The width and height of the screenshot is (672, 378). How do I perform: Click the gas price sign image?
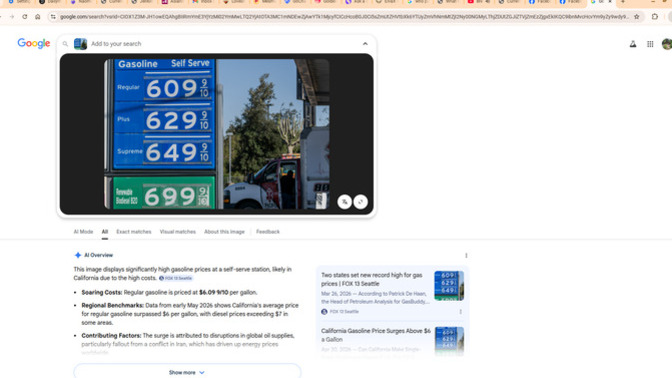click(x=217, y=134)
